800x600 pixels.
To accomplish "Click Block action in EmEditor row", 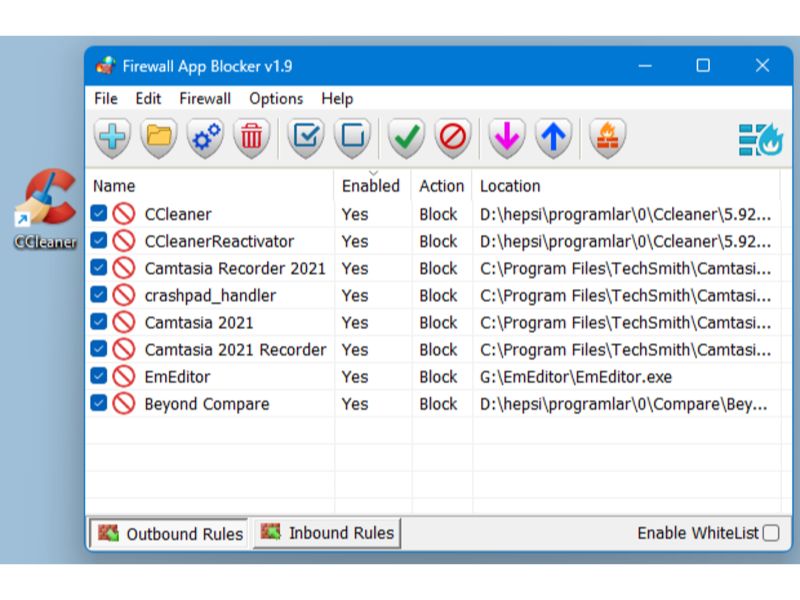I will tap(438, 377).
